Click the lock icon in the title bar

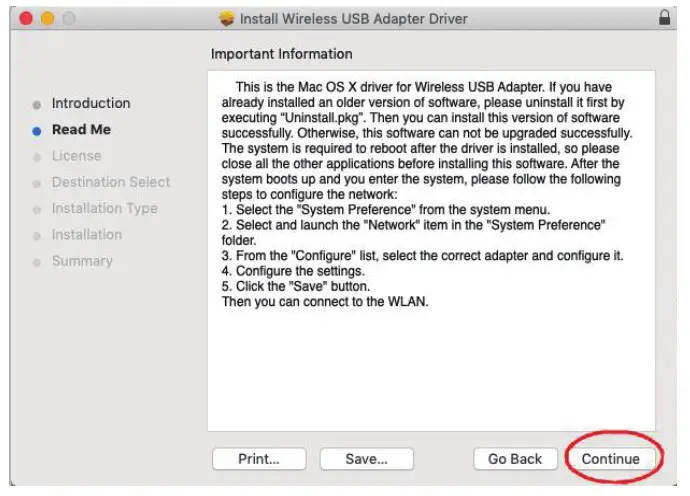[665, 18]
